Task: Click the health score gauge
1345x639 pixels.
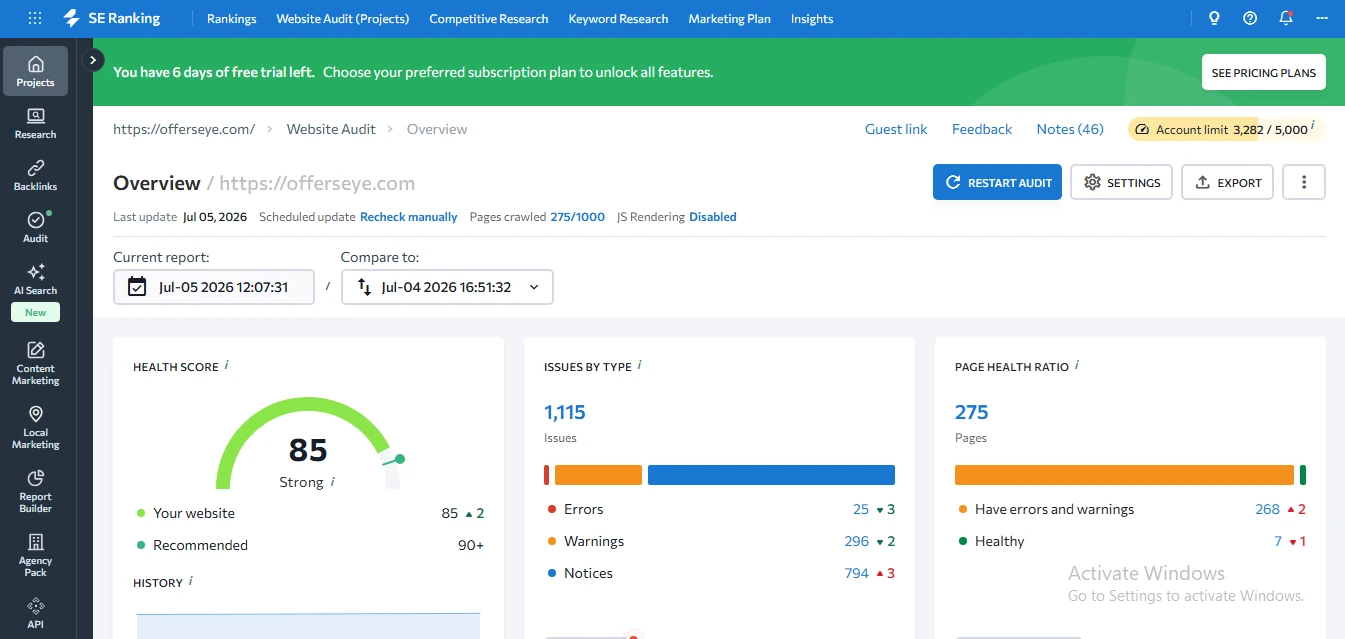Action: click(308, 443)
